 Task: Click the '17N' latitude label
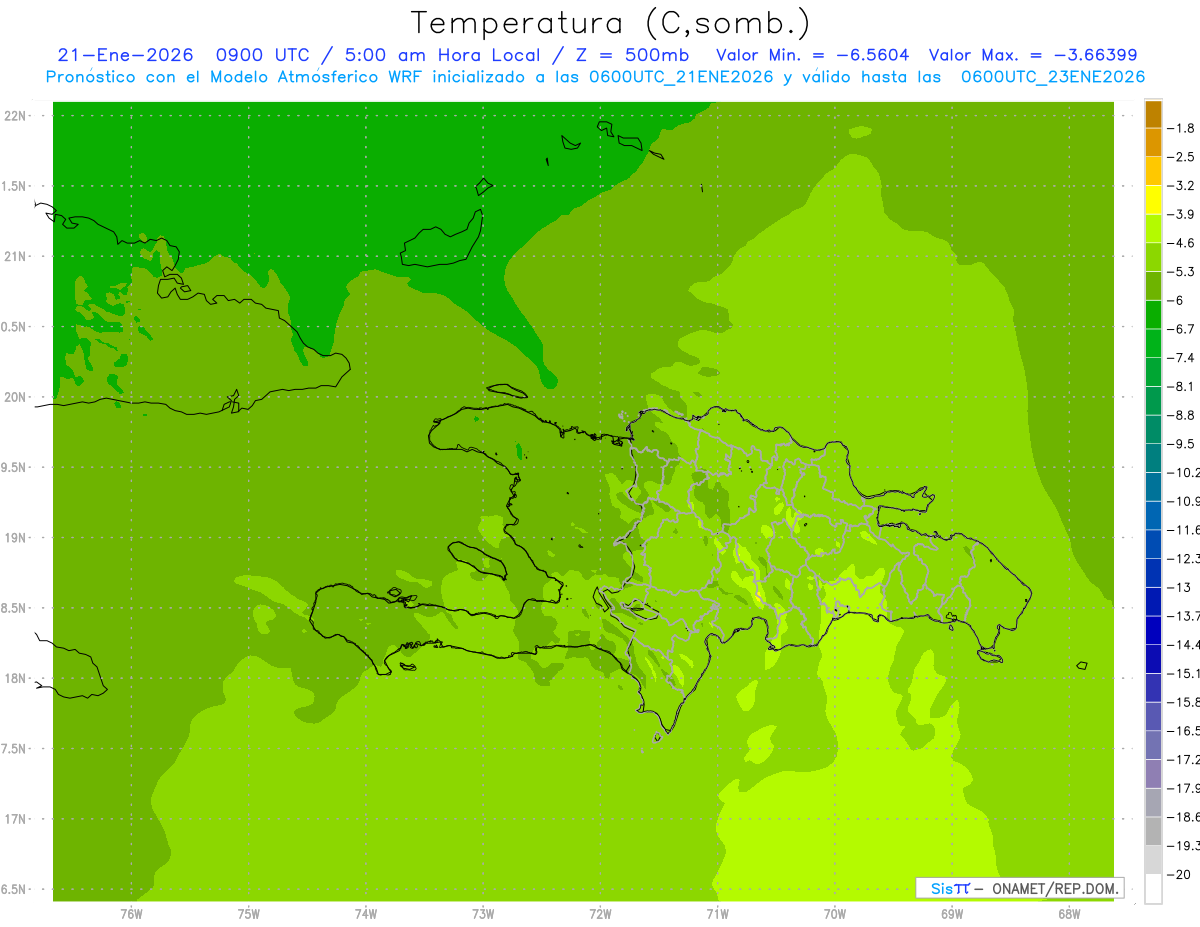[x=14, y=819]
